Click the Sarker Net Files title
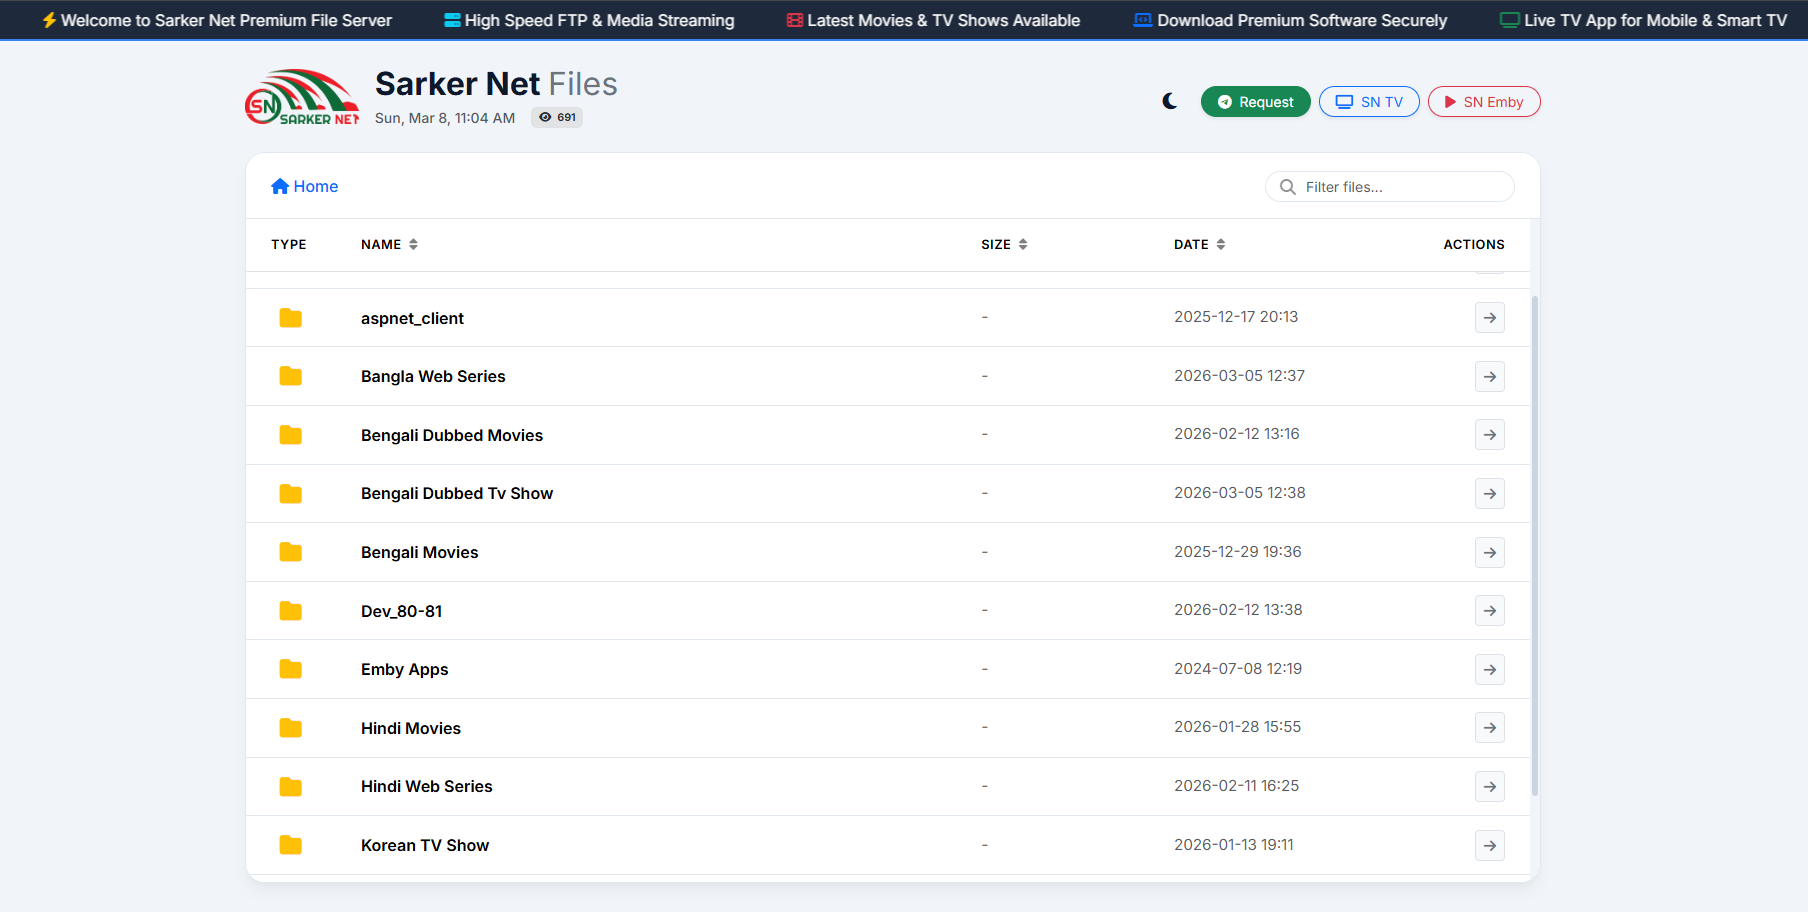 click(x=496, y=84)
